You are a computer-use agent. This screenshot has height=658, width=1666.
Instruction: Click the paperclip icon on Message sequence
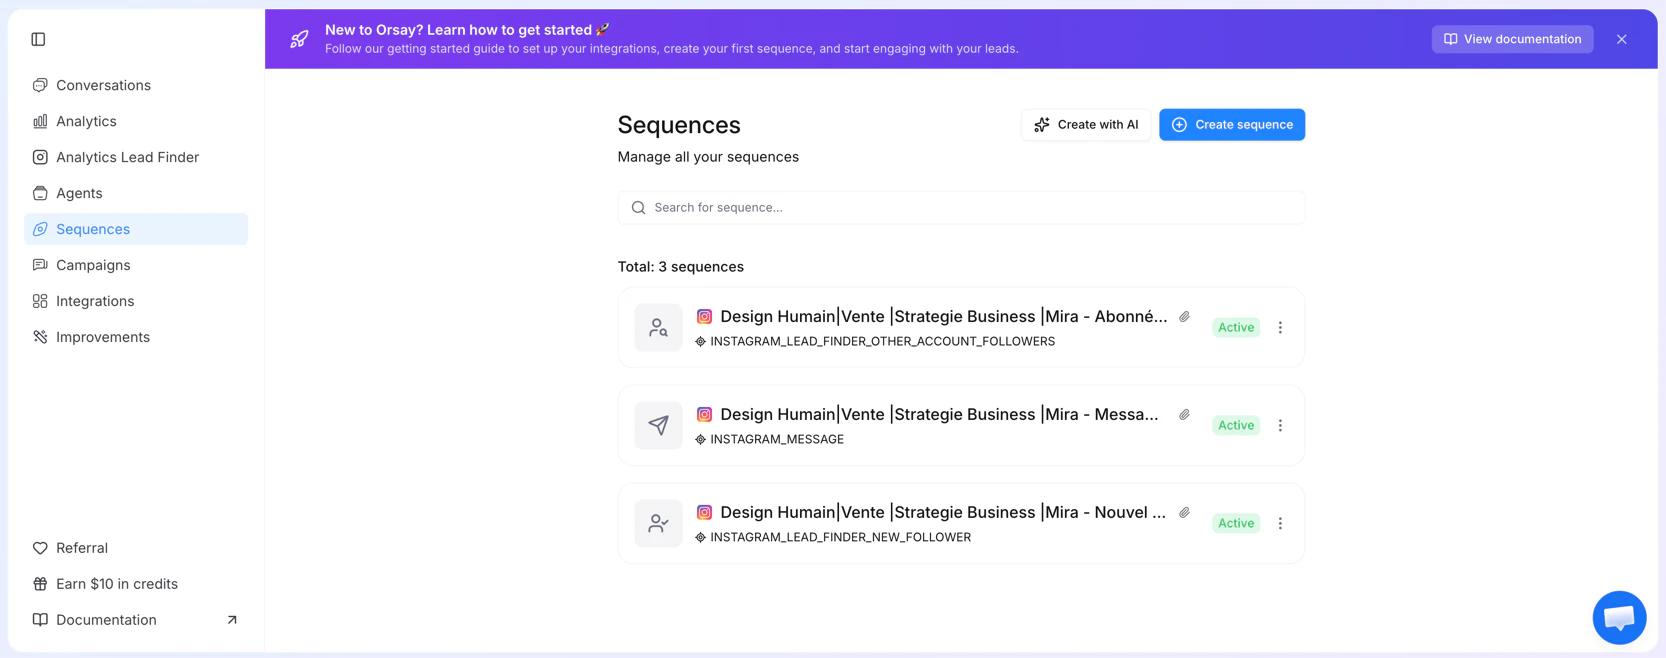pyautogui.click(x=1184, y=415)
